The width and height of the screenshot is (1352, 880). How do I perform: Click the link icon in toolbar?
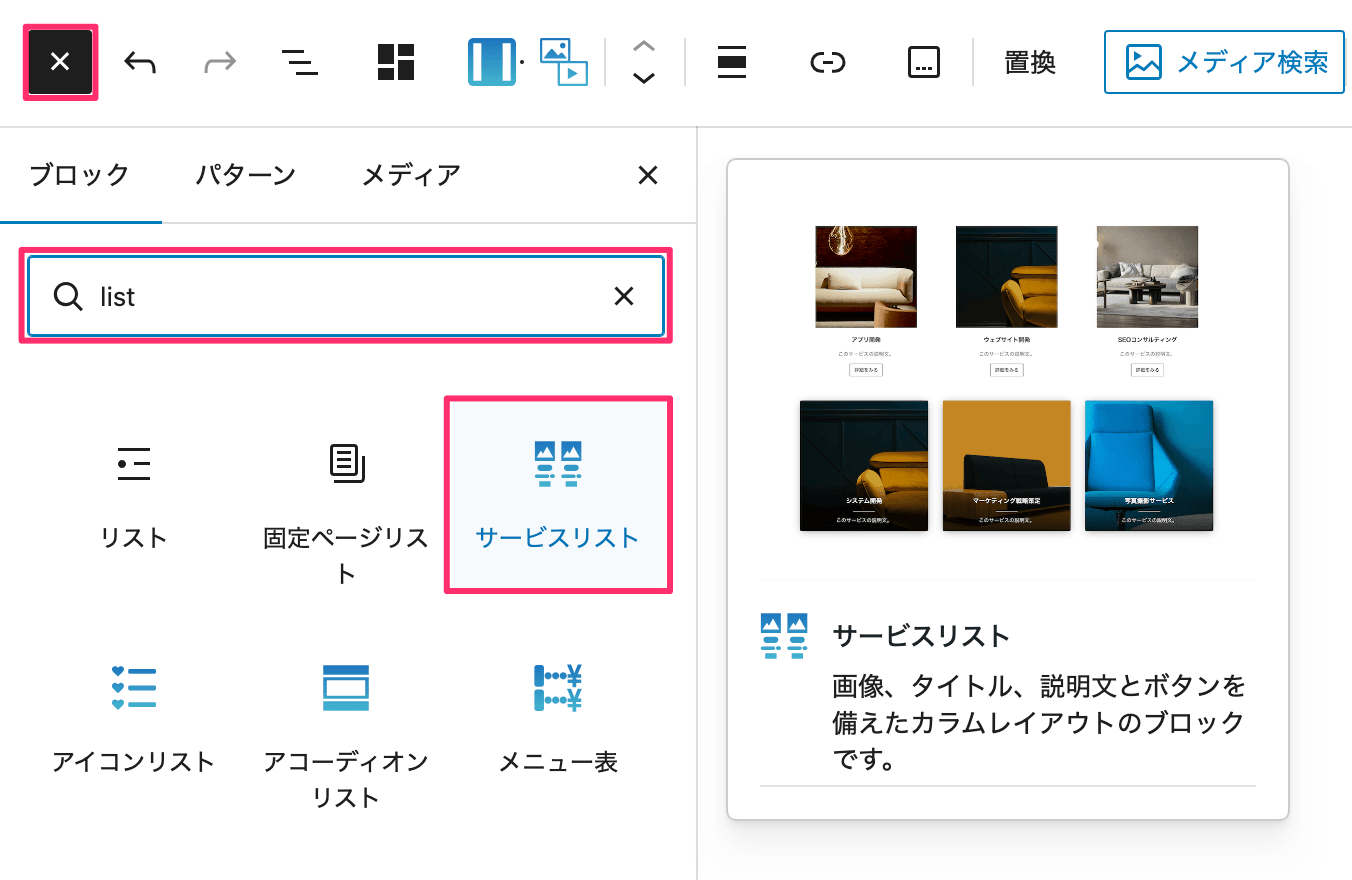(827, 62)
